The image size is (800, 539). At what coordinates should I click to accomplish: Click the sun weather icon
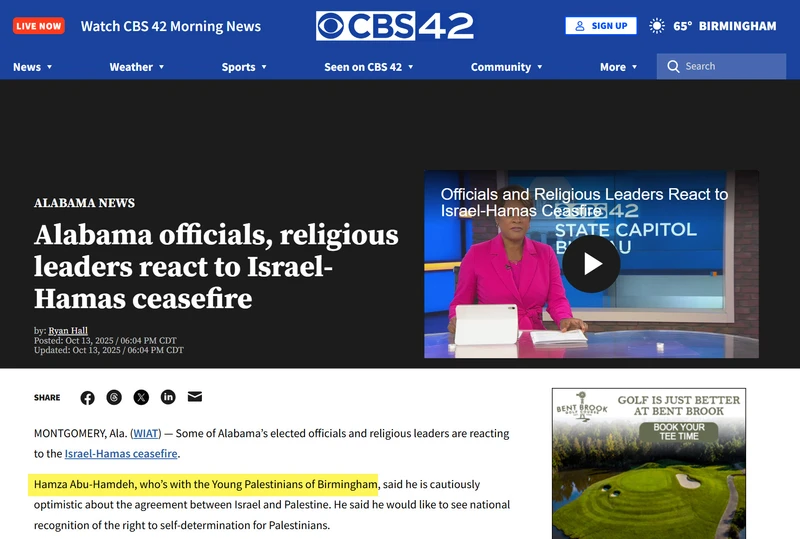(657, 26)
